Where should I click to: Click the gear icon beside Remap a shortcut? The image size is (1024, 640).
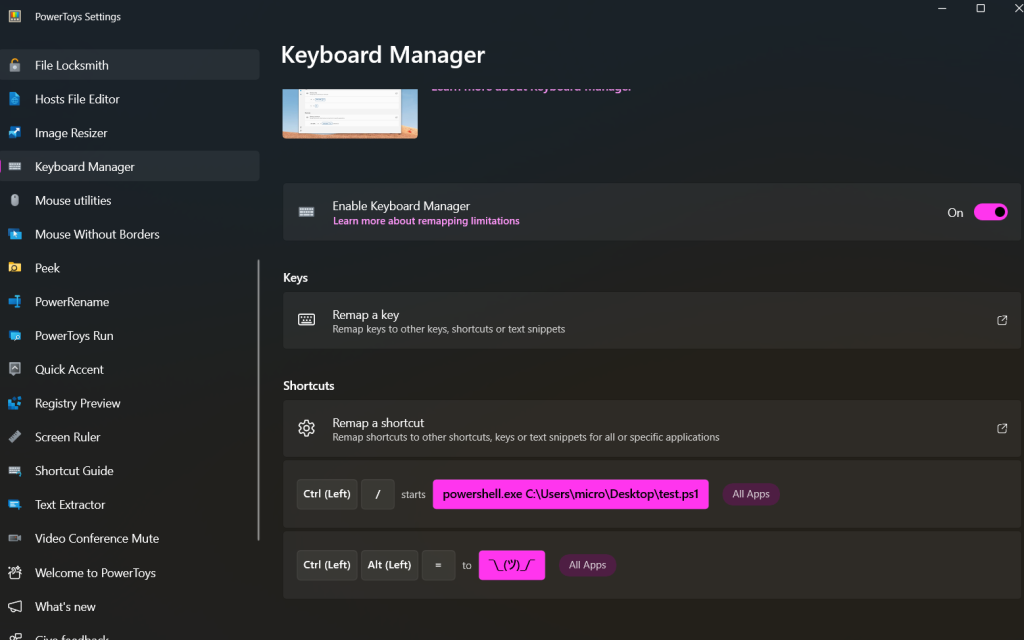(x=306, y=427)
